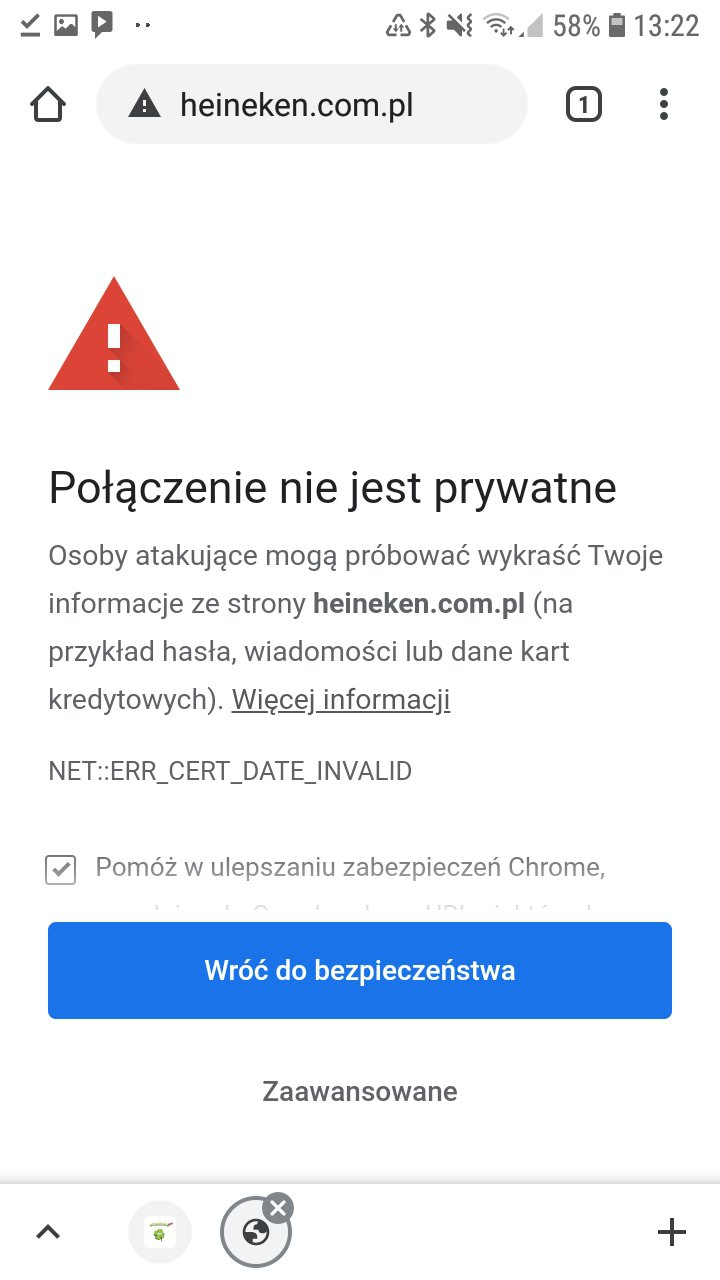Tap the NET::ERR_CERT_DATE_INVALID error code
This screenshot has width=720, height=1280.
click(230, 771)
